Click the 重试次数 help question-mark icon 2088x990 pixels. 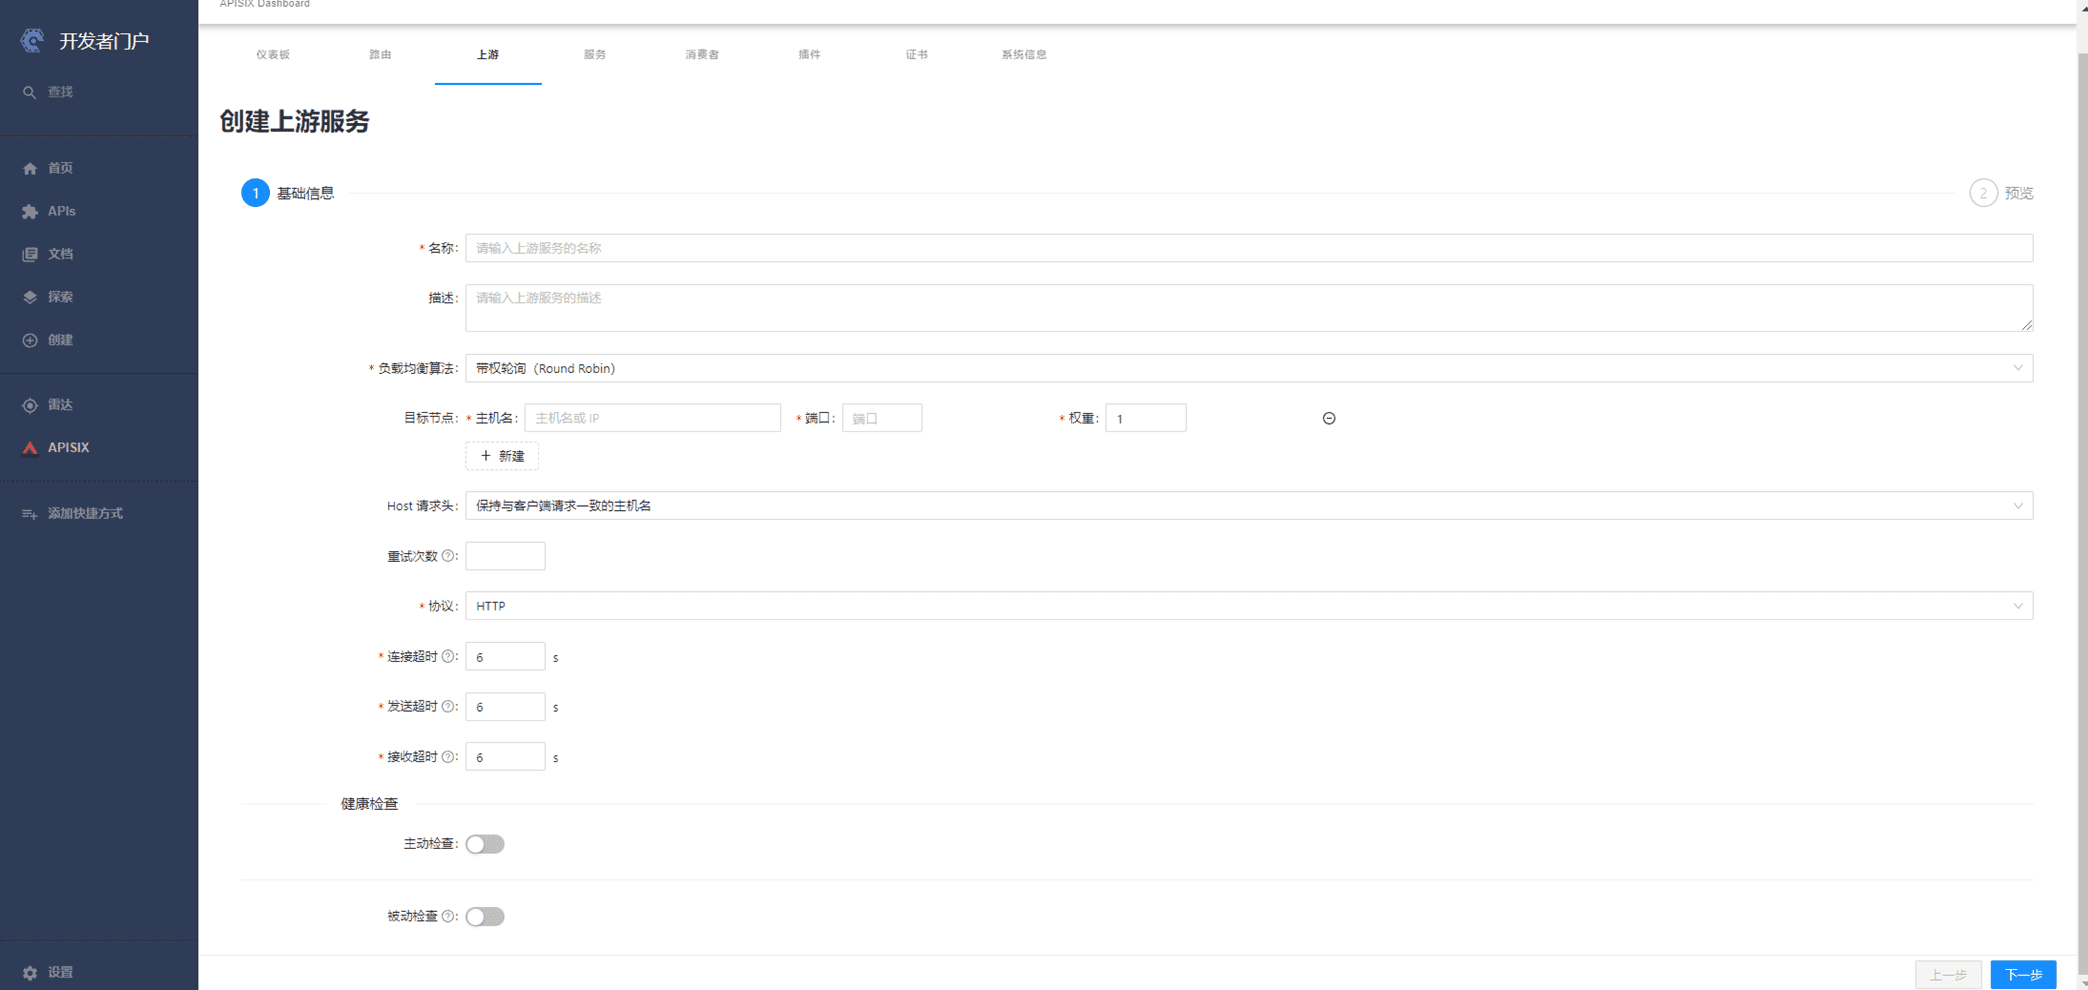pos(448,556)
